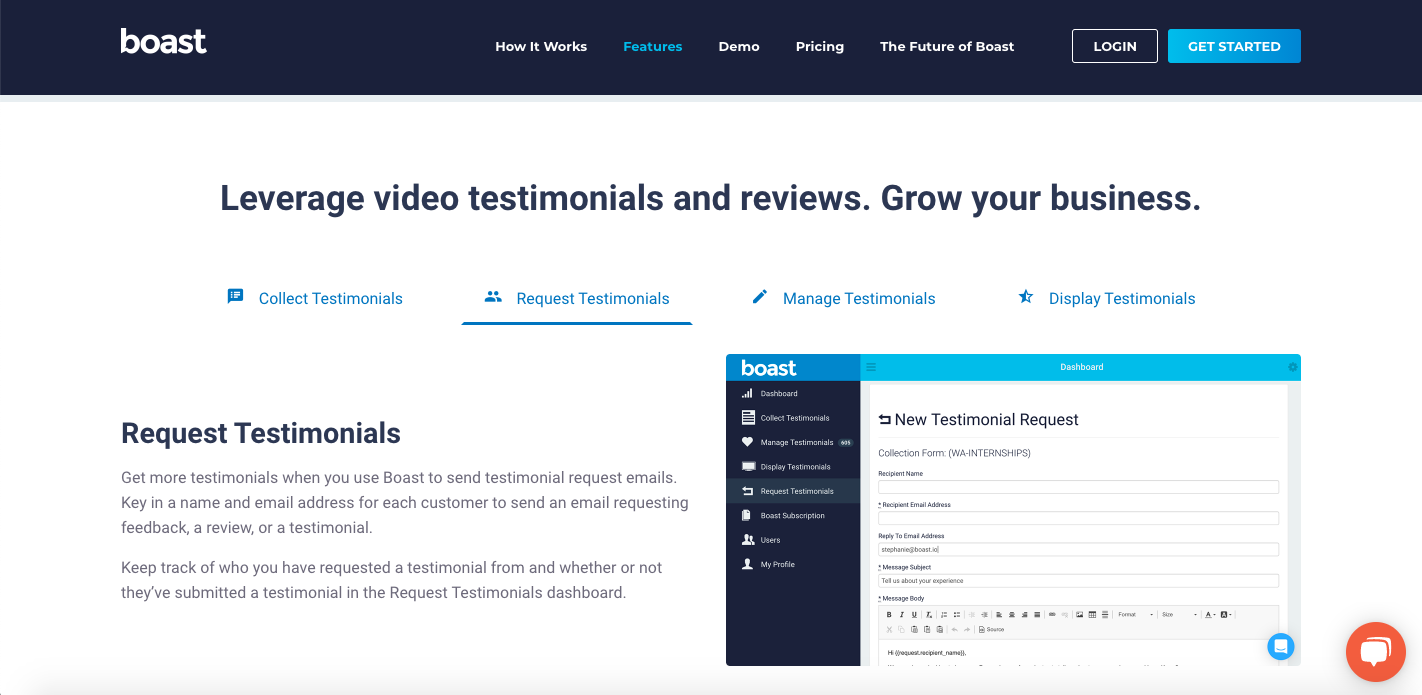
Task: Click Request Testimonials in the preview sidebar
Action: point(793,491)
